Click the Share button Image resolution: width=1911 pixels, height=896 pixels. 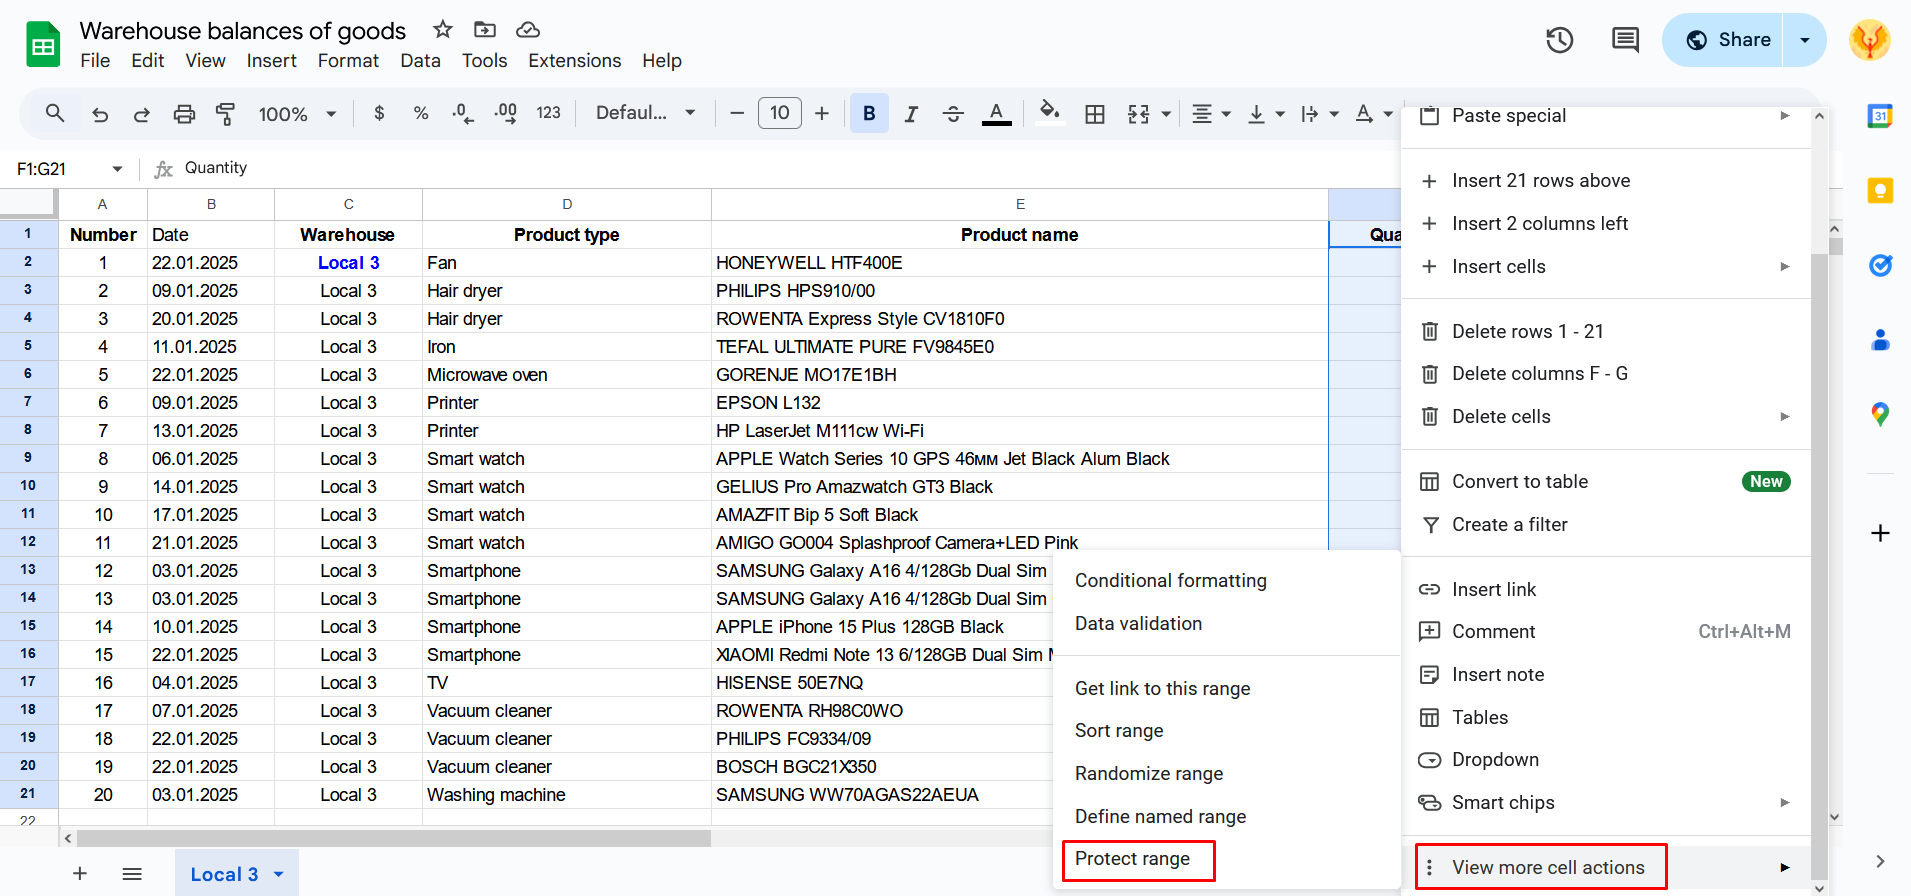[1723, 40]
